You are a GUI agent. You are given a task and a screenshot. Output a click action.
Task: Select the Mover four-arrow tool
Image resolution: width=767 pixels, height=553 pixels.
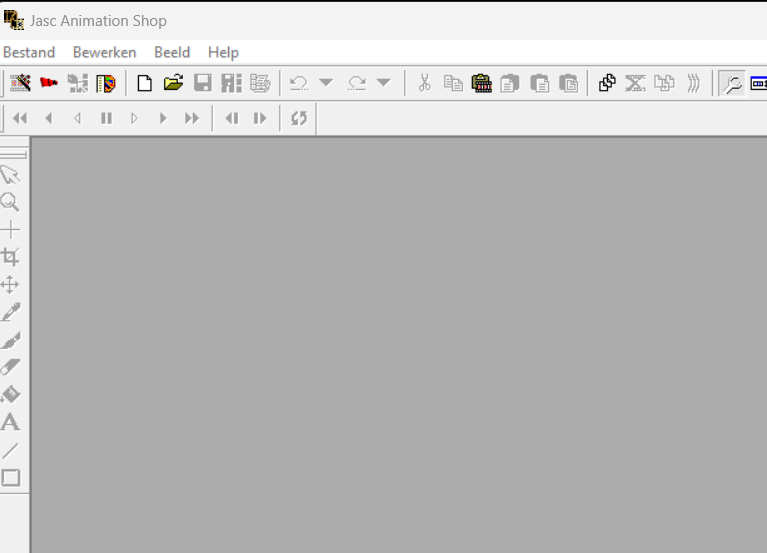pos(10,284)
